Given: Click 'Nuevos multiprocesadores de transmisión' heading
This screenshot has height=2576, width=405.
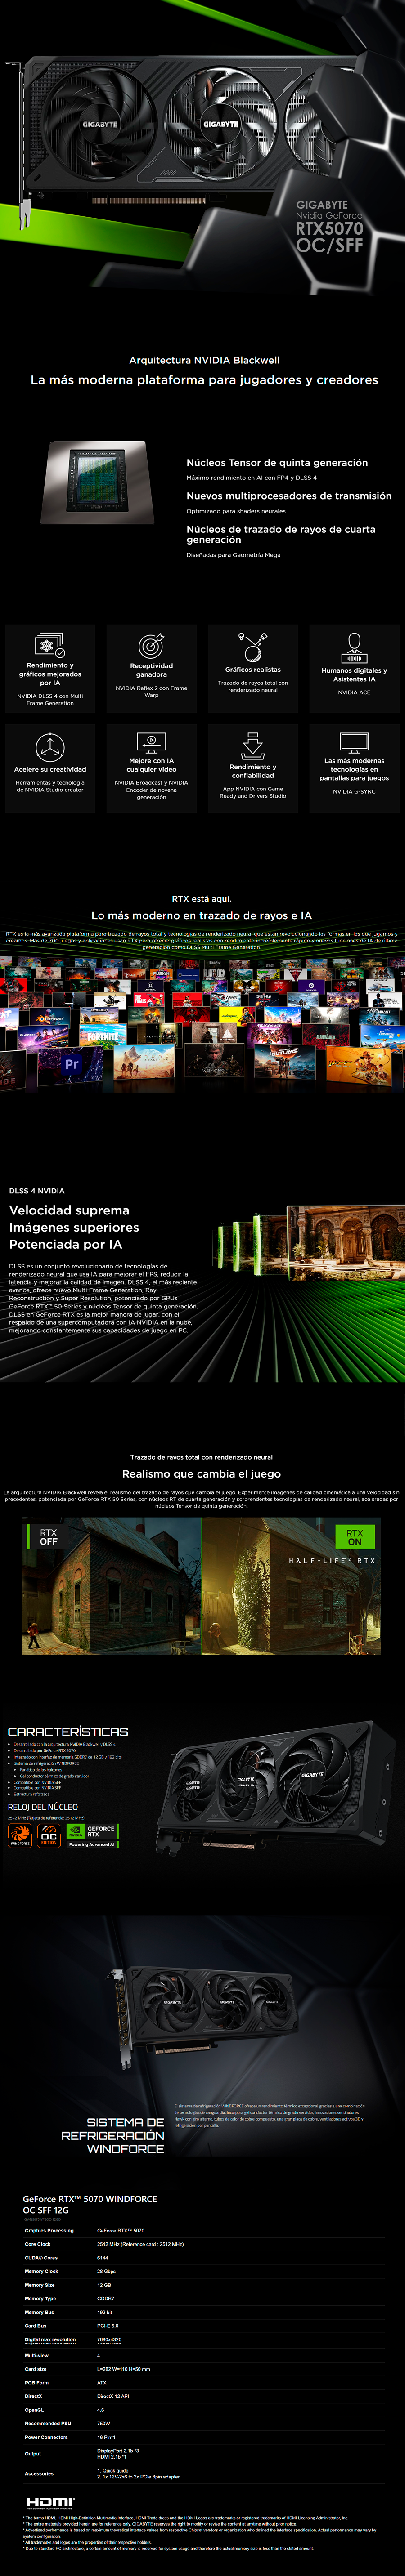Looking at the screenshot, I should pyautogui.click(x=289, y=496).
